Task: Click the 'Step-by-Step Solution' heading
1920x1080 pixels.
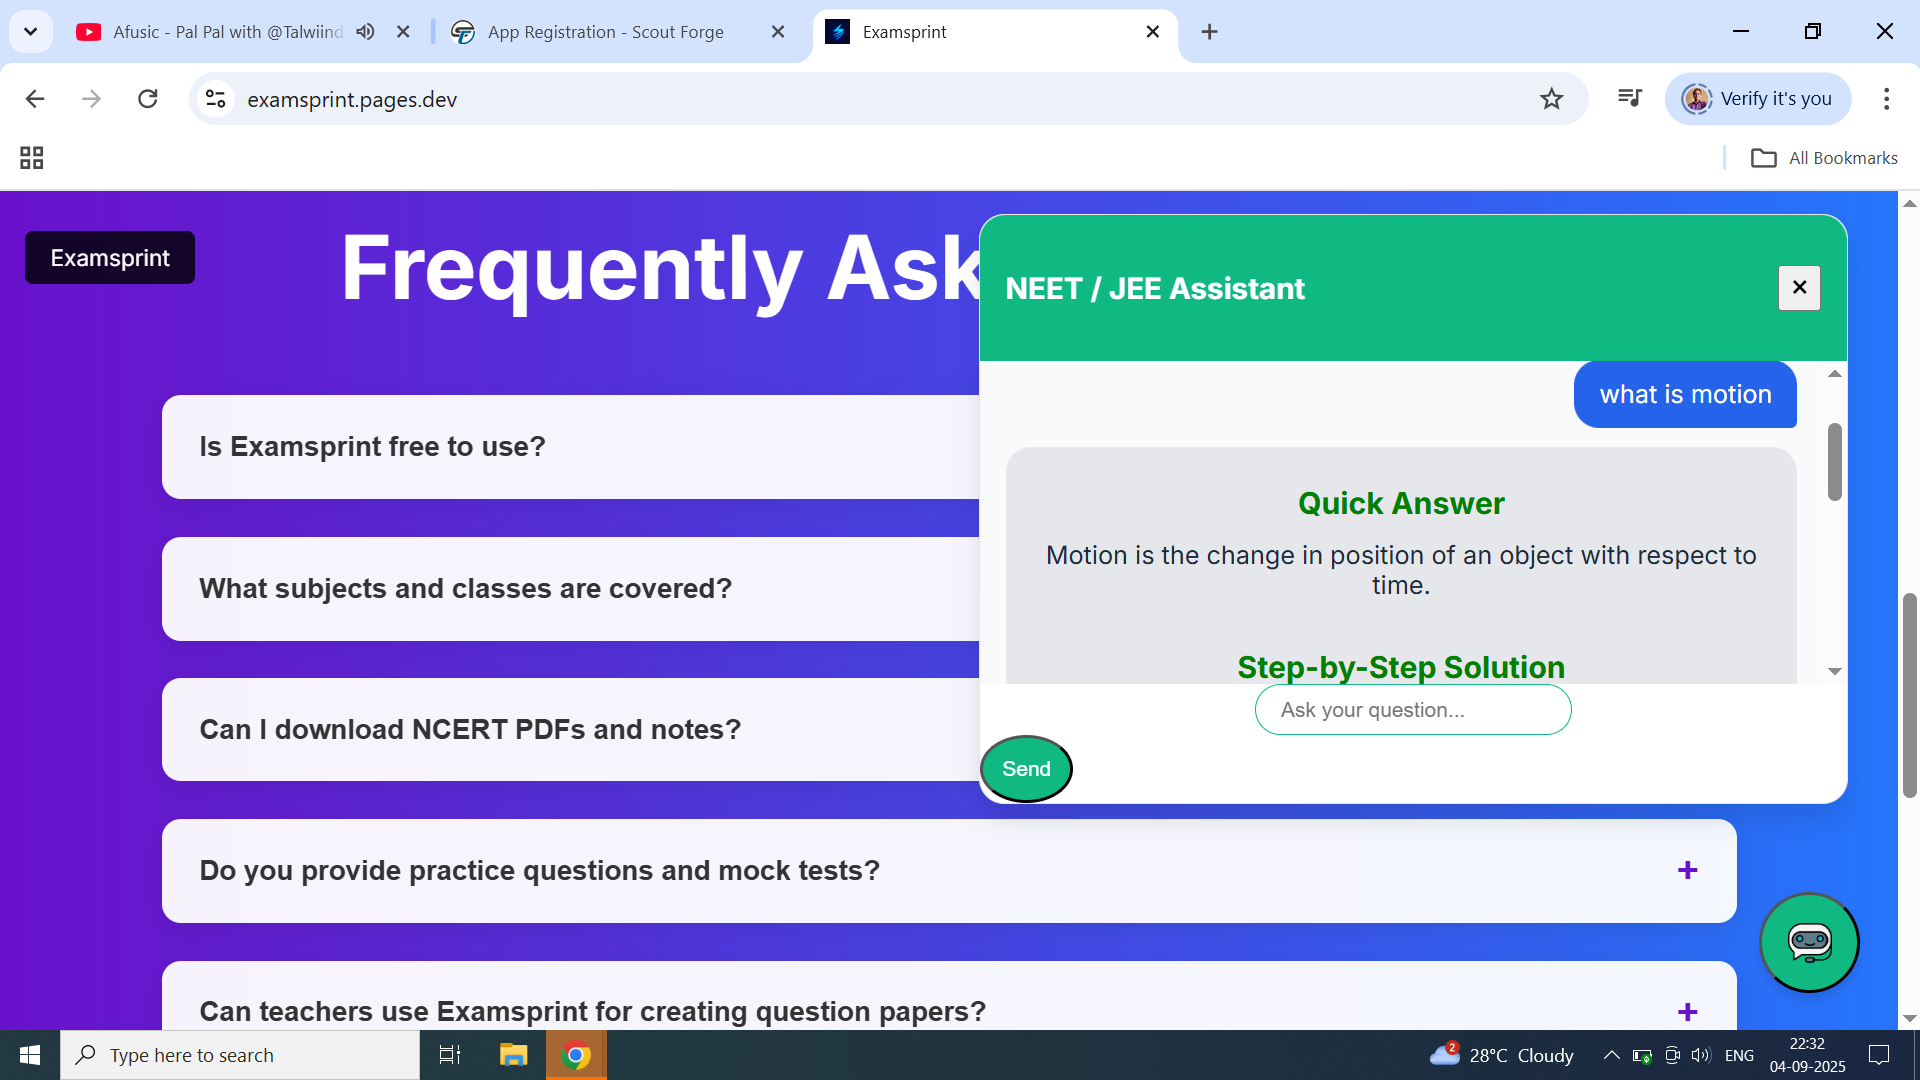Action: 1401,667
